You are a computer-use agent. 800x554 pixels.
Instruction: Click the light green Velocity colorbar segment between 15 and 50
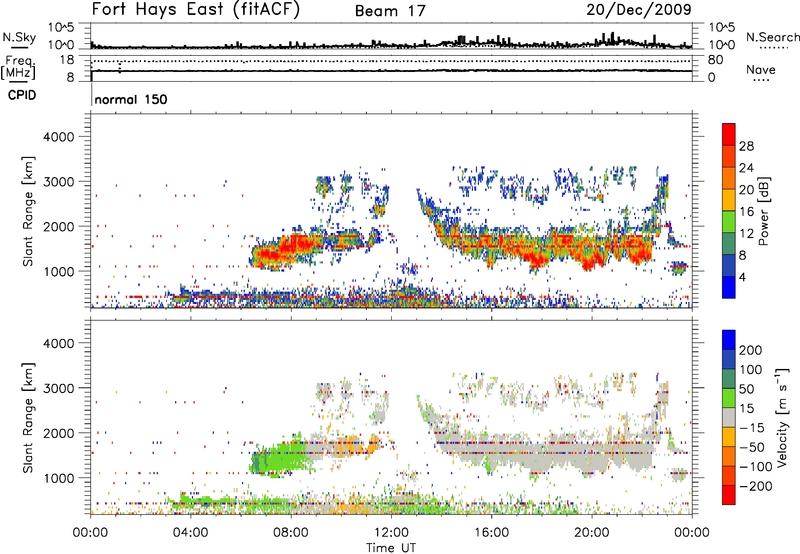[729, 398]
